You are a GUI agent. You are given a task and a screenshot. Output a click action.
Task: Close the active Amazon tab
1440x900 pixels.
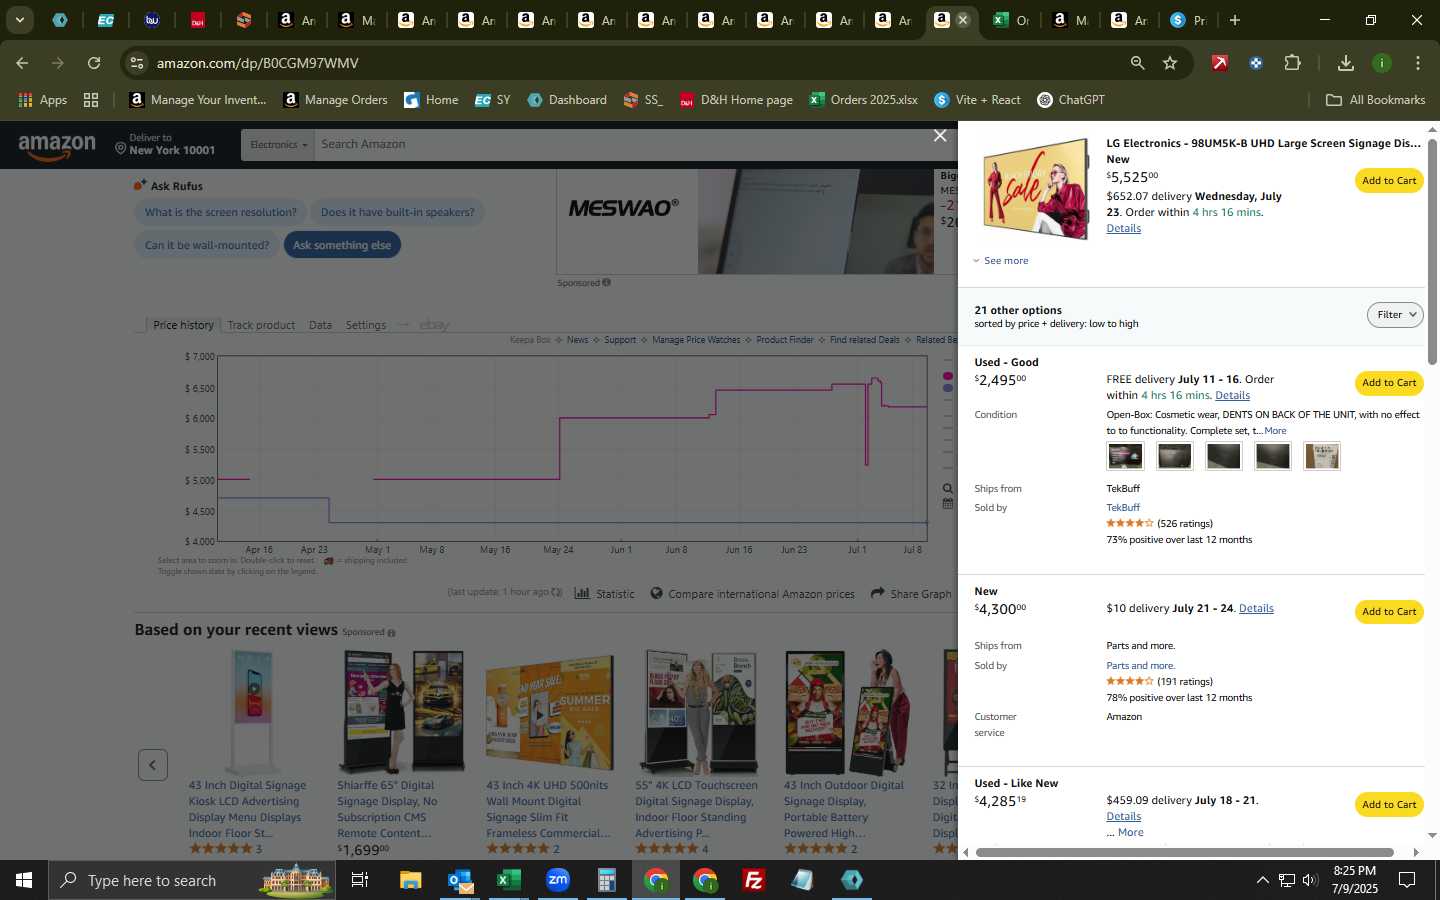click(x=962, y=20)
